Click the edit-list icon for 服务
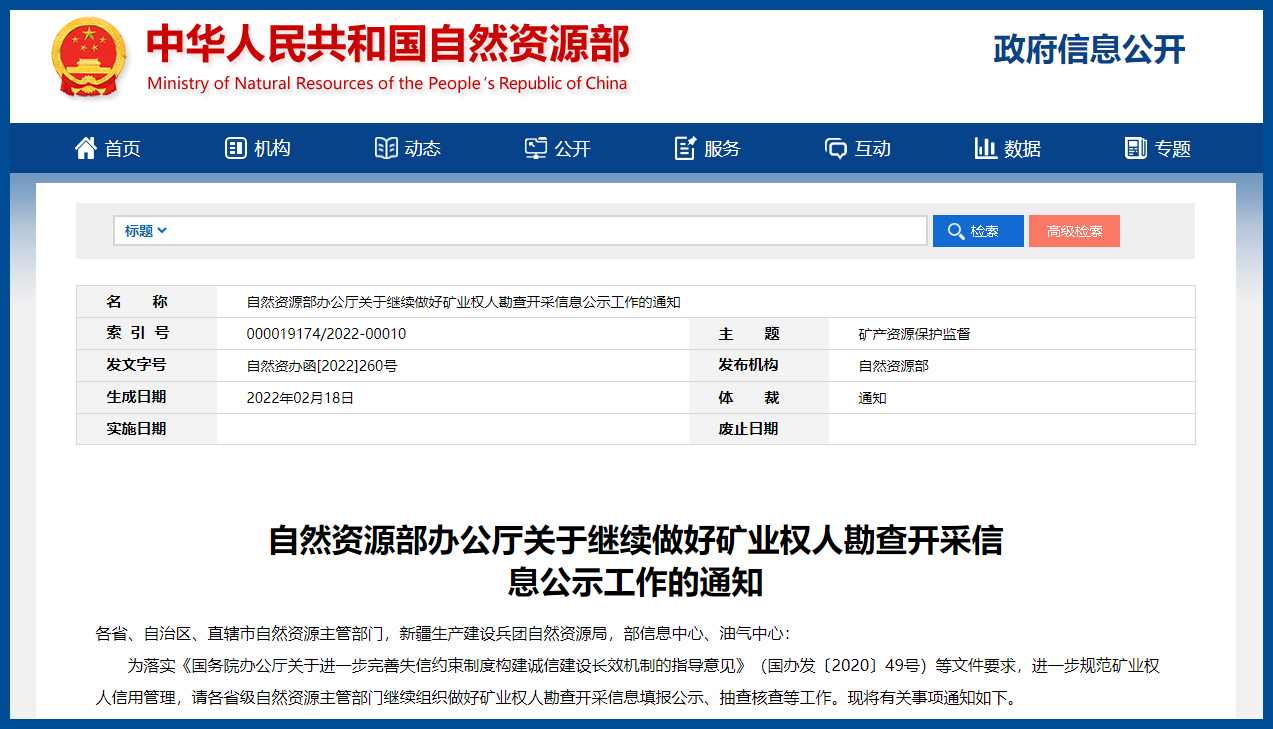 coord(686,148)
